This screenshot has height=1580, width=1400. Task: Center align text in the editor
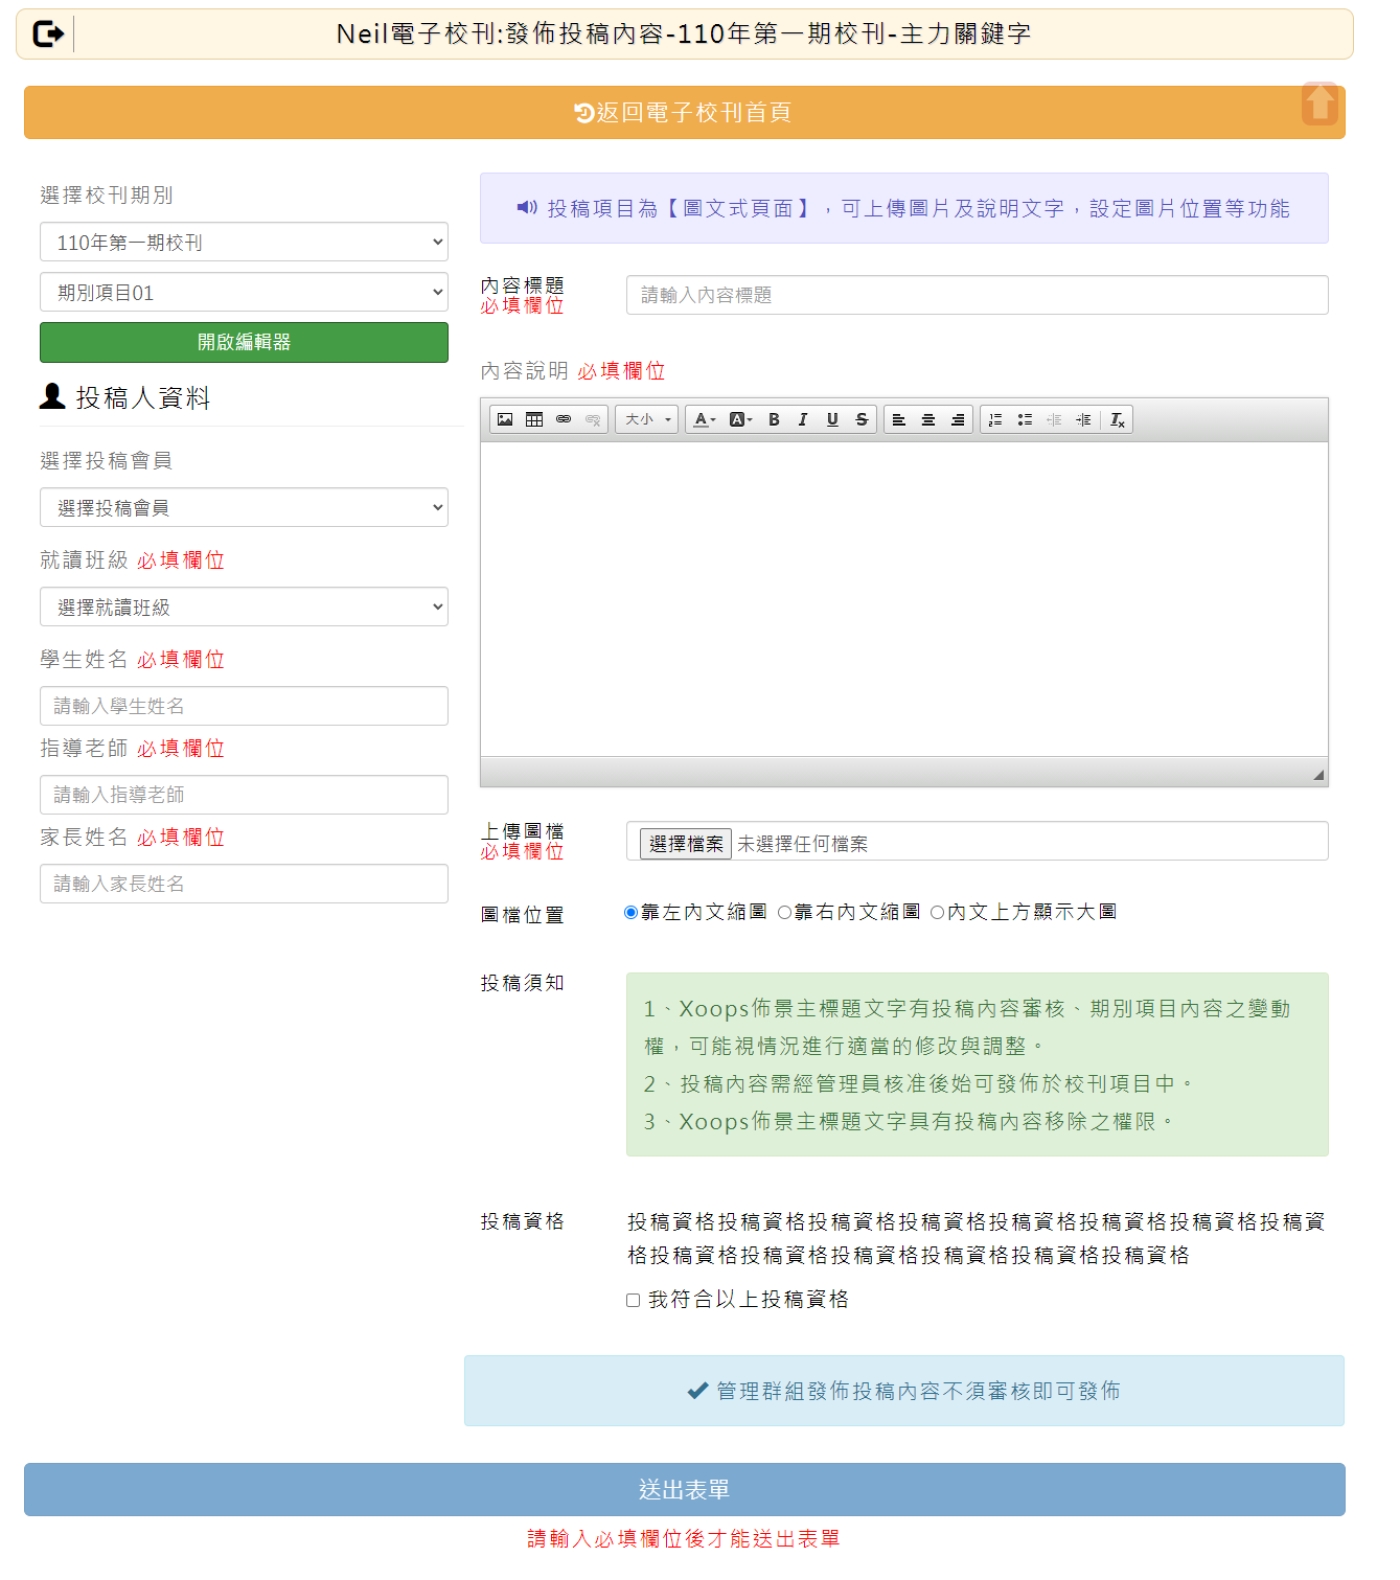tap(928, 420)
